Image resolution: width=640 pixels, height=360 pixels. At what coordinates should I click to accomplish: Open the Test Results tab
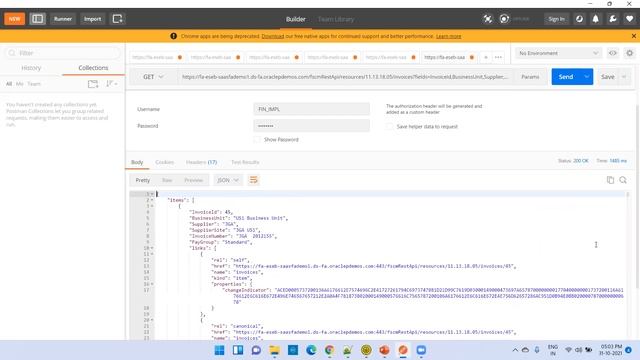click(x=245, y=162)
